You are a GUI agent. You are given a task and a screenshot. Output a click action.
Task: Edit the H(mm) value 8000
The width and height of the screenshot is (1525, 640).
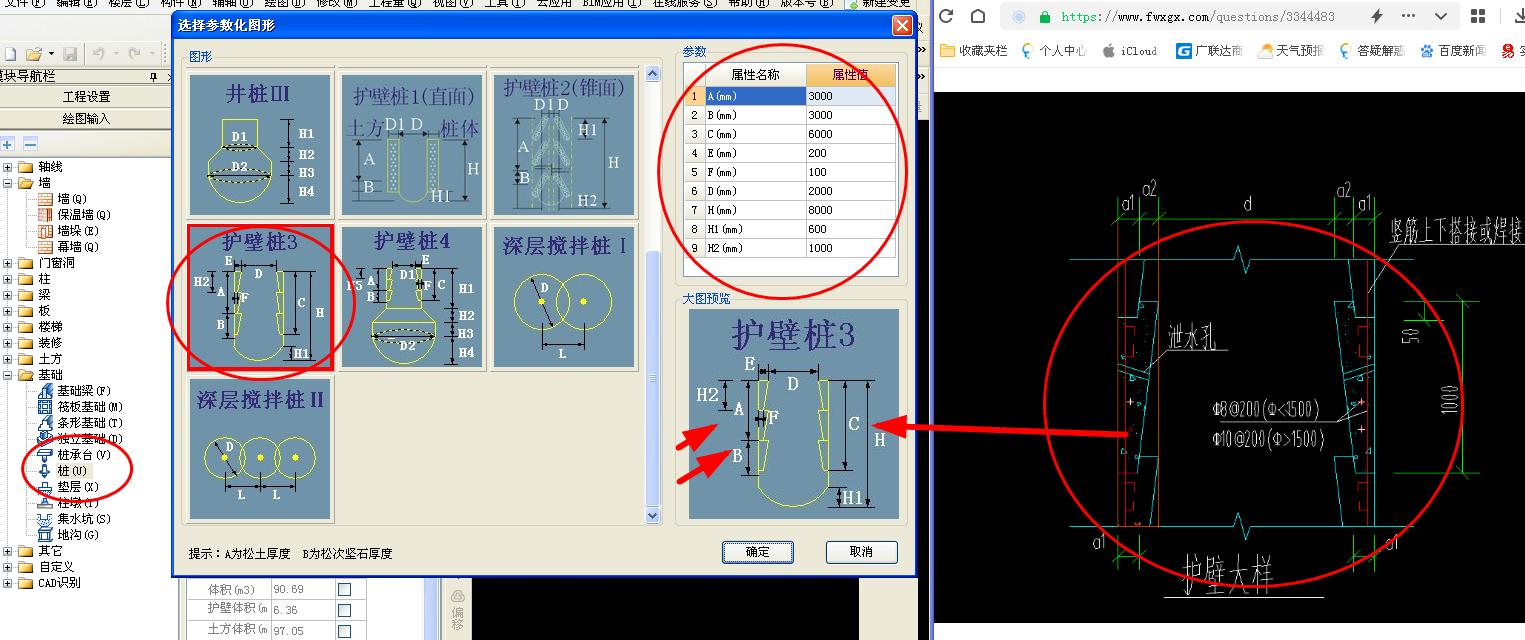(850, 210)
